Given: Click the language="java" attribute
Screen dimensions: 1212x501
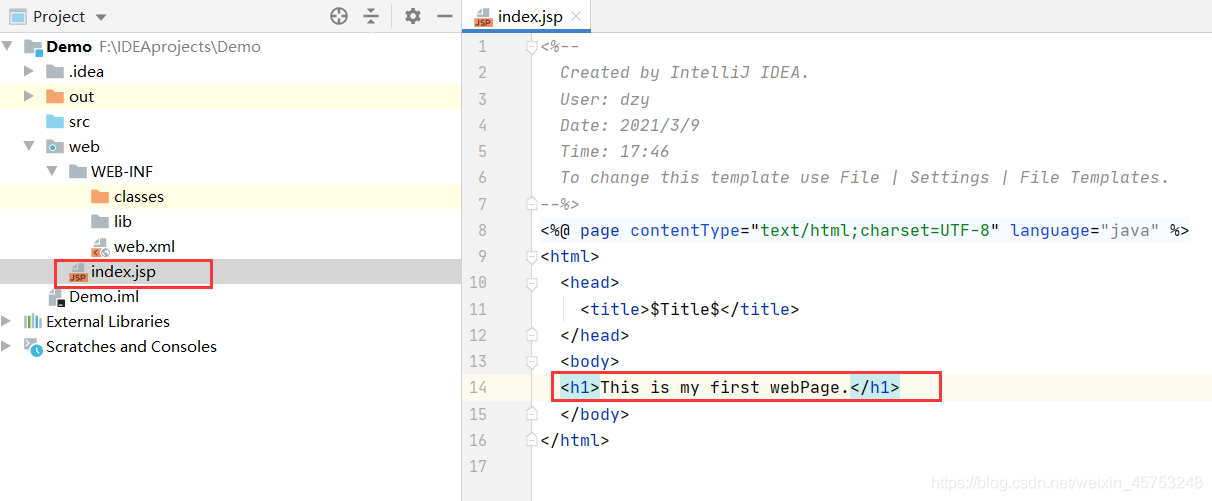Looking at the screenshot, I should [1085, 230].
